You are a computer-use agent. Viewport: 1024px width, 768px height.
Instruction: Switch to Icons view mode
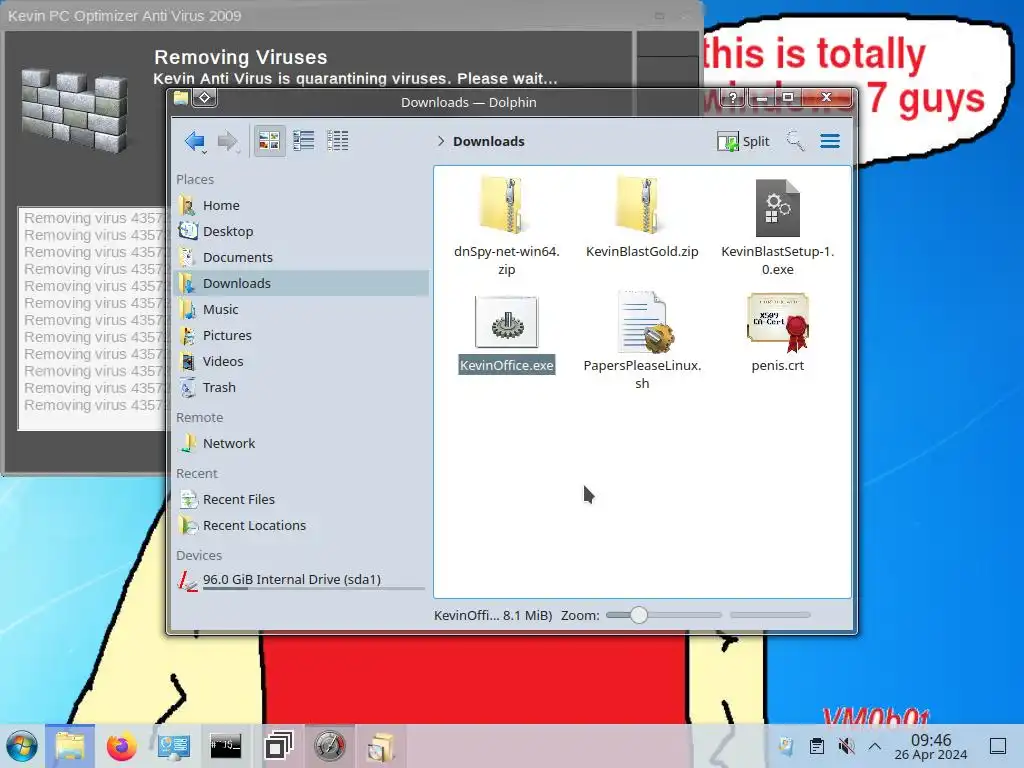click(269, 140)
